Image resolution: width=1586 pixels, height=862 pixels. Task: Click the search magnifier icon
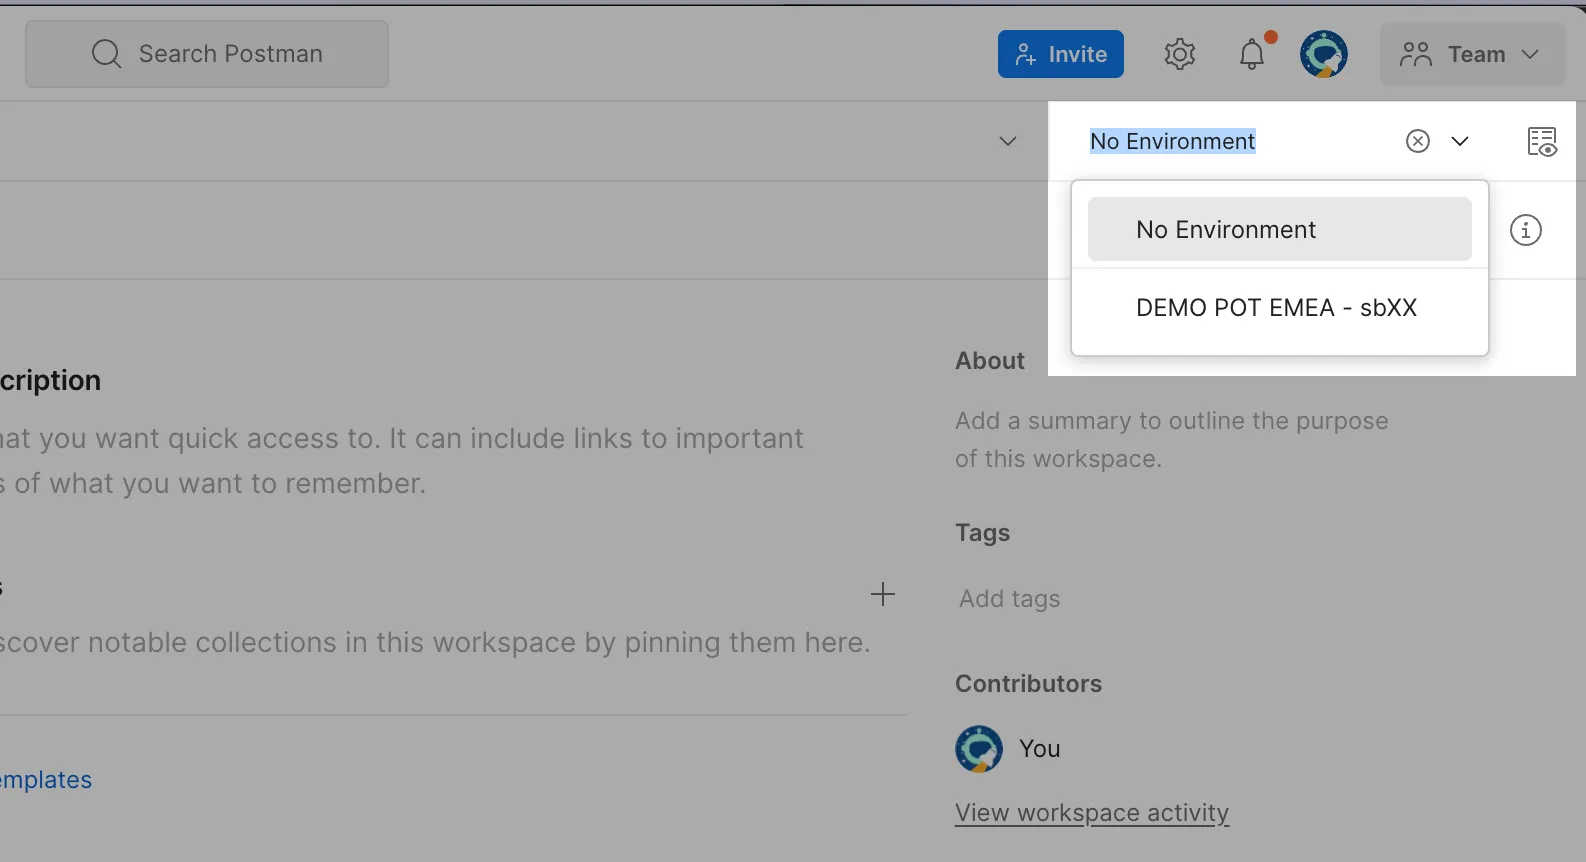[106, 54]
